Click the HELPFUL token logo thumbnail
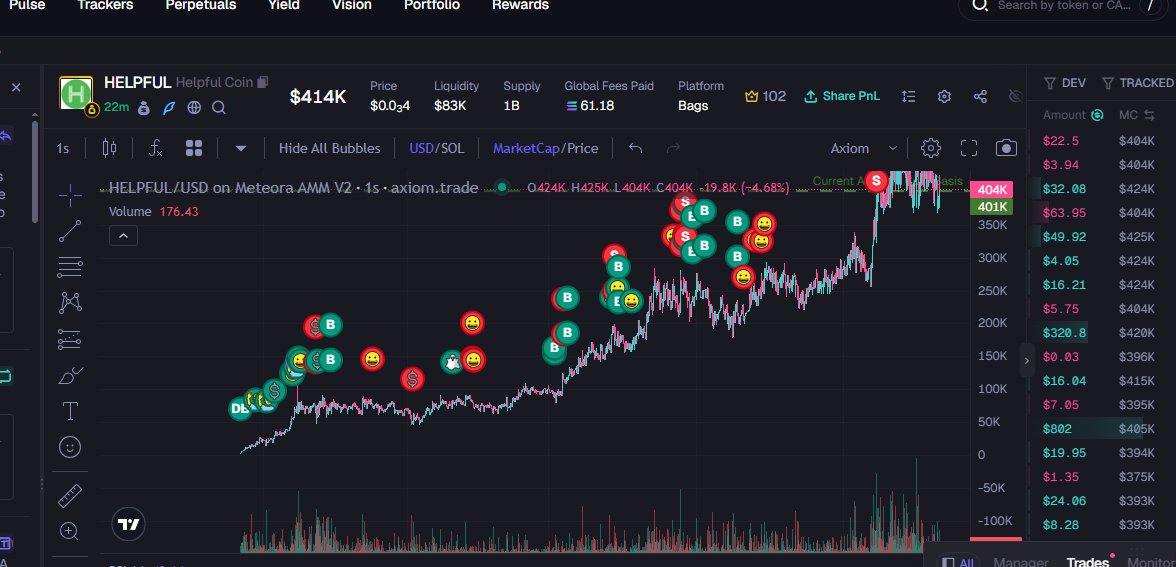This screenshot has width=1176, height=567. [x=76, y=93]
